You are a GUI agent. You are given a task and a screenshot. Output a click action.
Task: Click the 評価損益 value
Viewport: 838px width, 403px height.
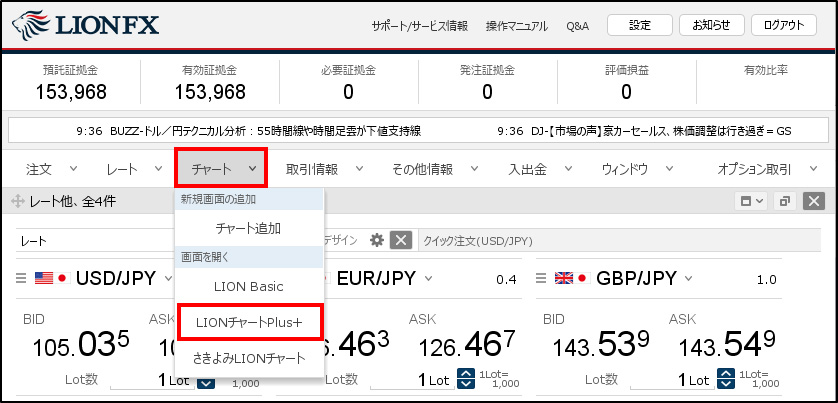point(626,93)
